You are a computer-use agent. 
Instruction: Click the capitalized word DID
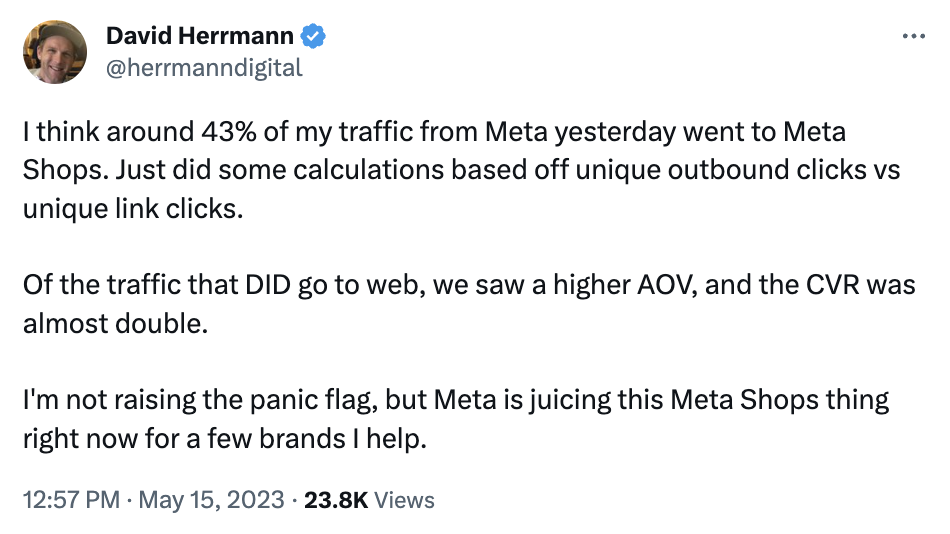(x=268, y=285)
